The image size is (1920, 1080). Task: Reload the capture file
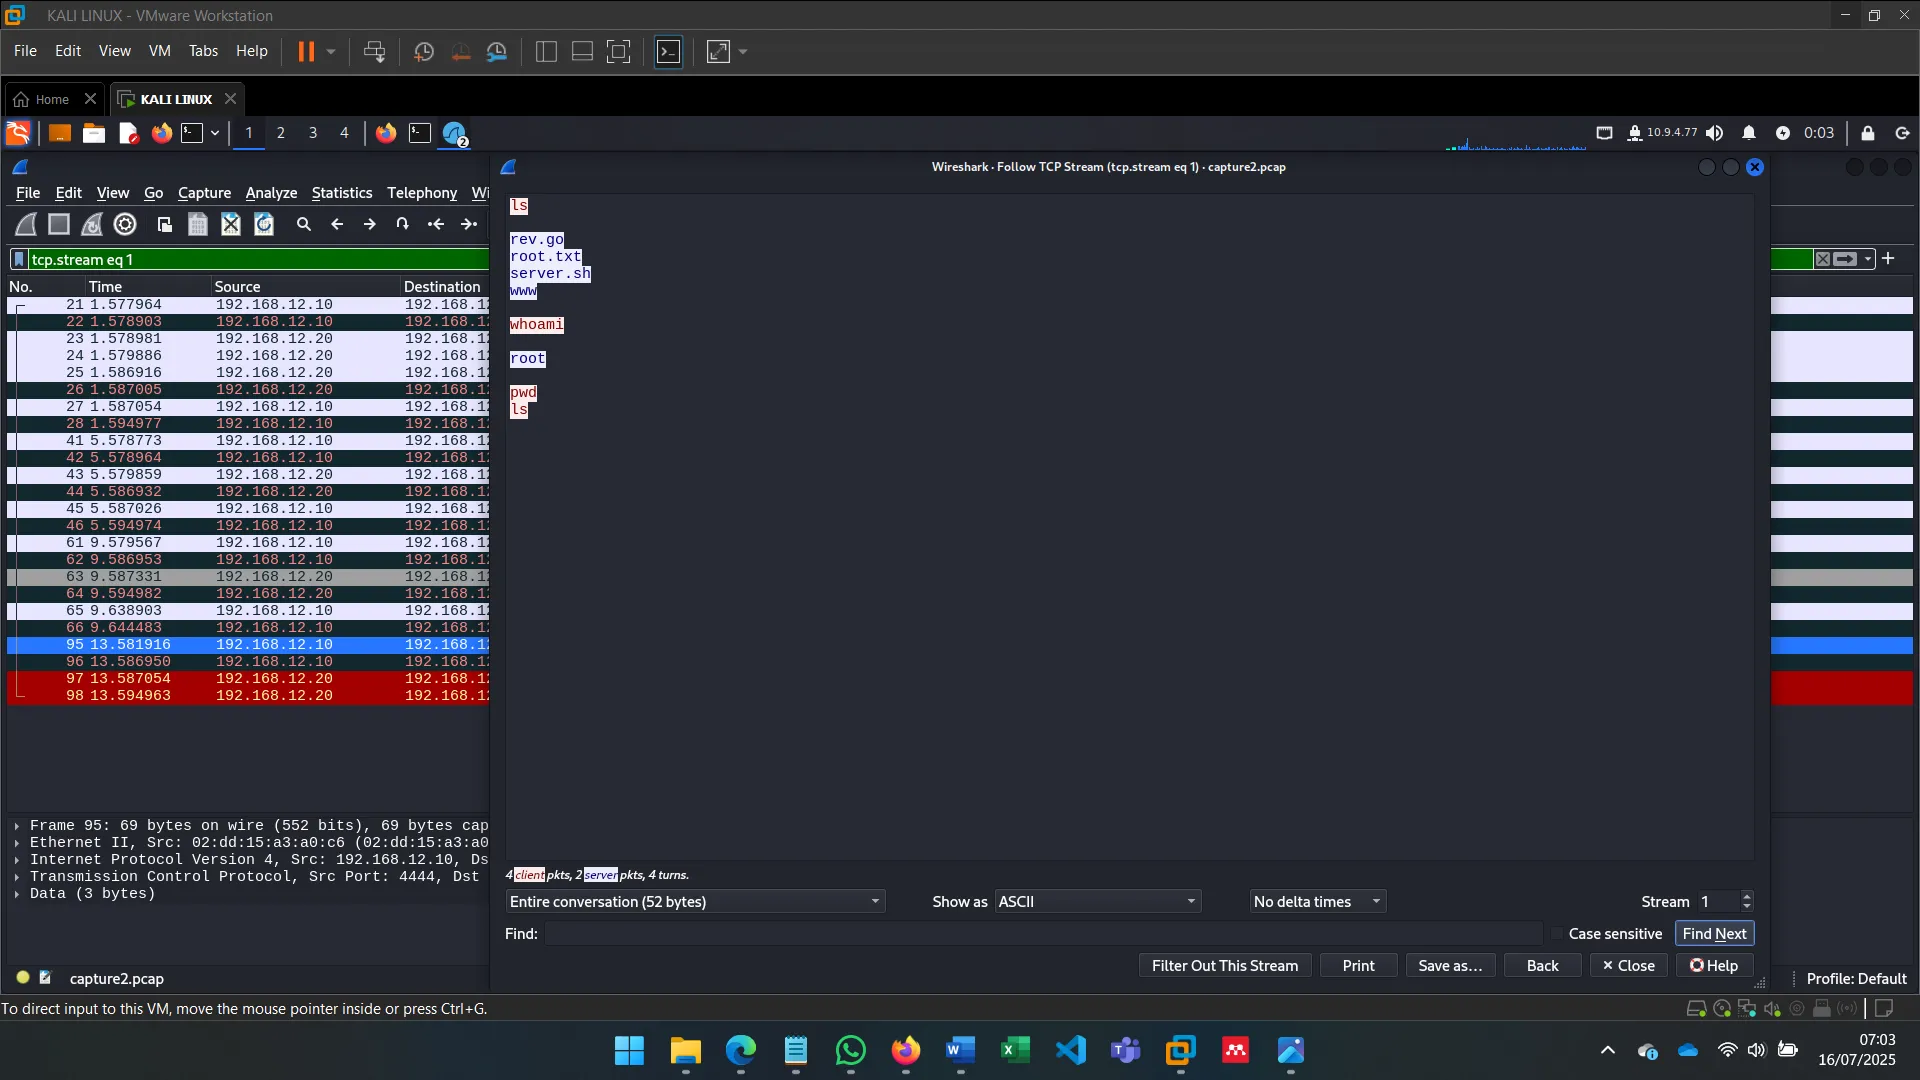pyautogui.click(x=264, y=224)
